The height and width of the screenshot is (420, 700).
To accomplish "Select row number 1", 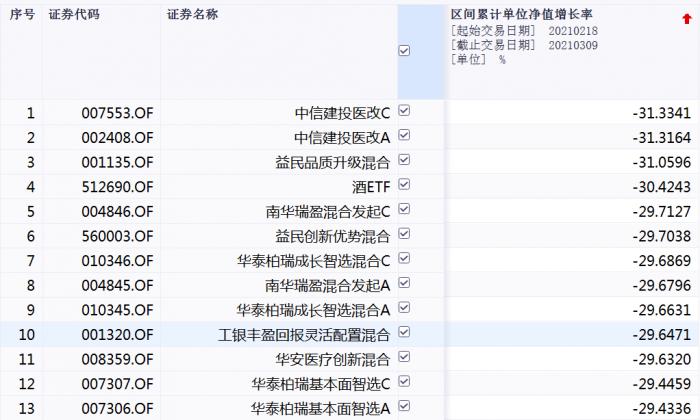I will (x=30, y=113).
